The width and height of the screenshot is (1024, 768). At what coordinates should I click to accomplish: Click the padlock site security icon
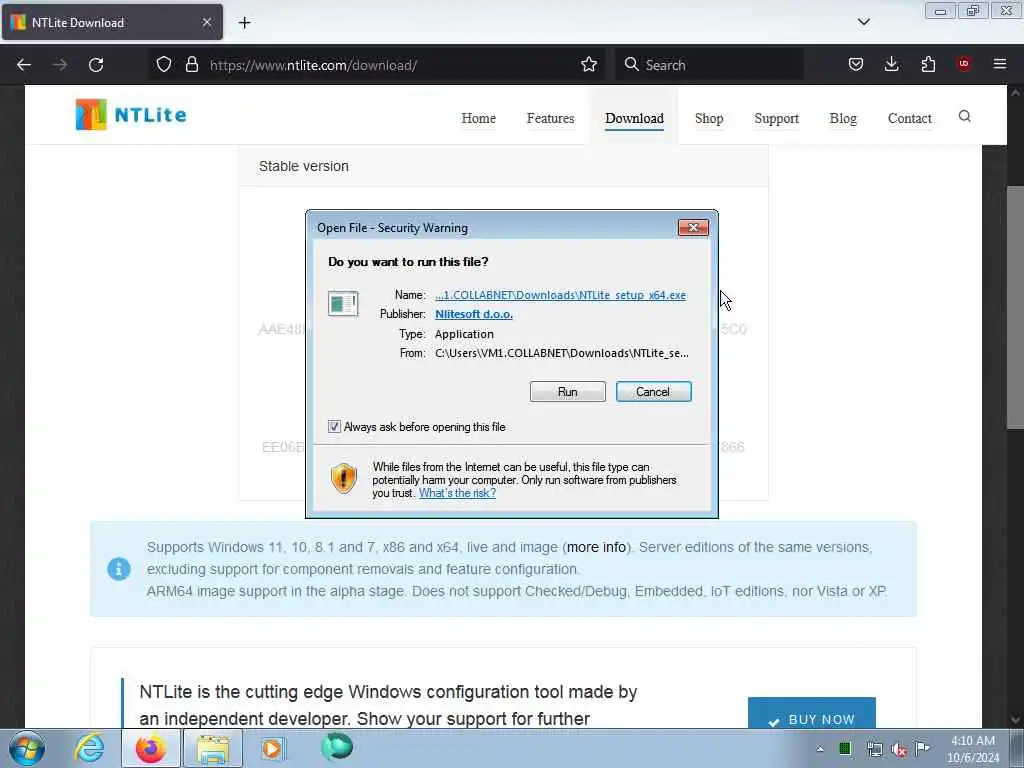click(191, 65)
